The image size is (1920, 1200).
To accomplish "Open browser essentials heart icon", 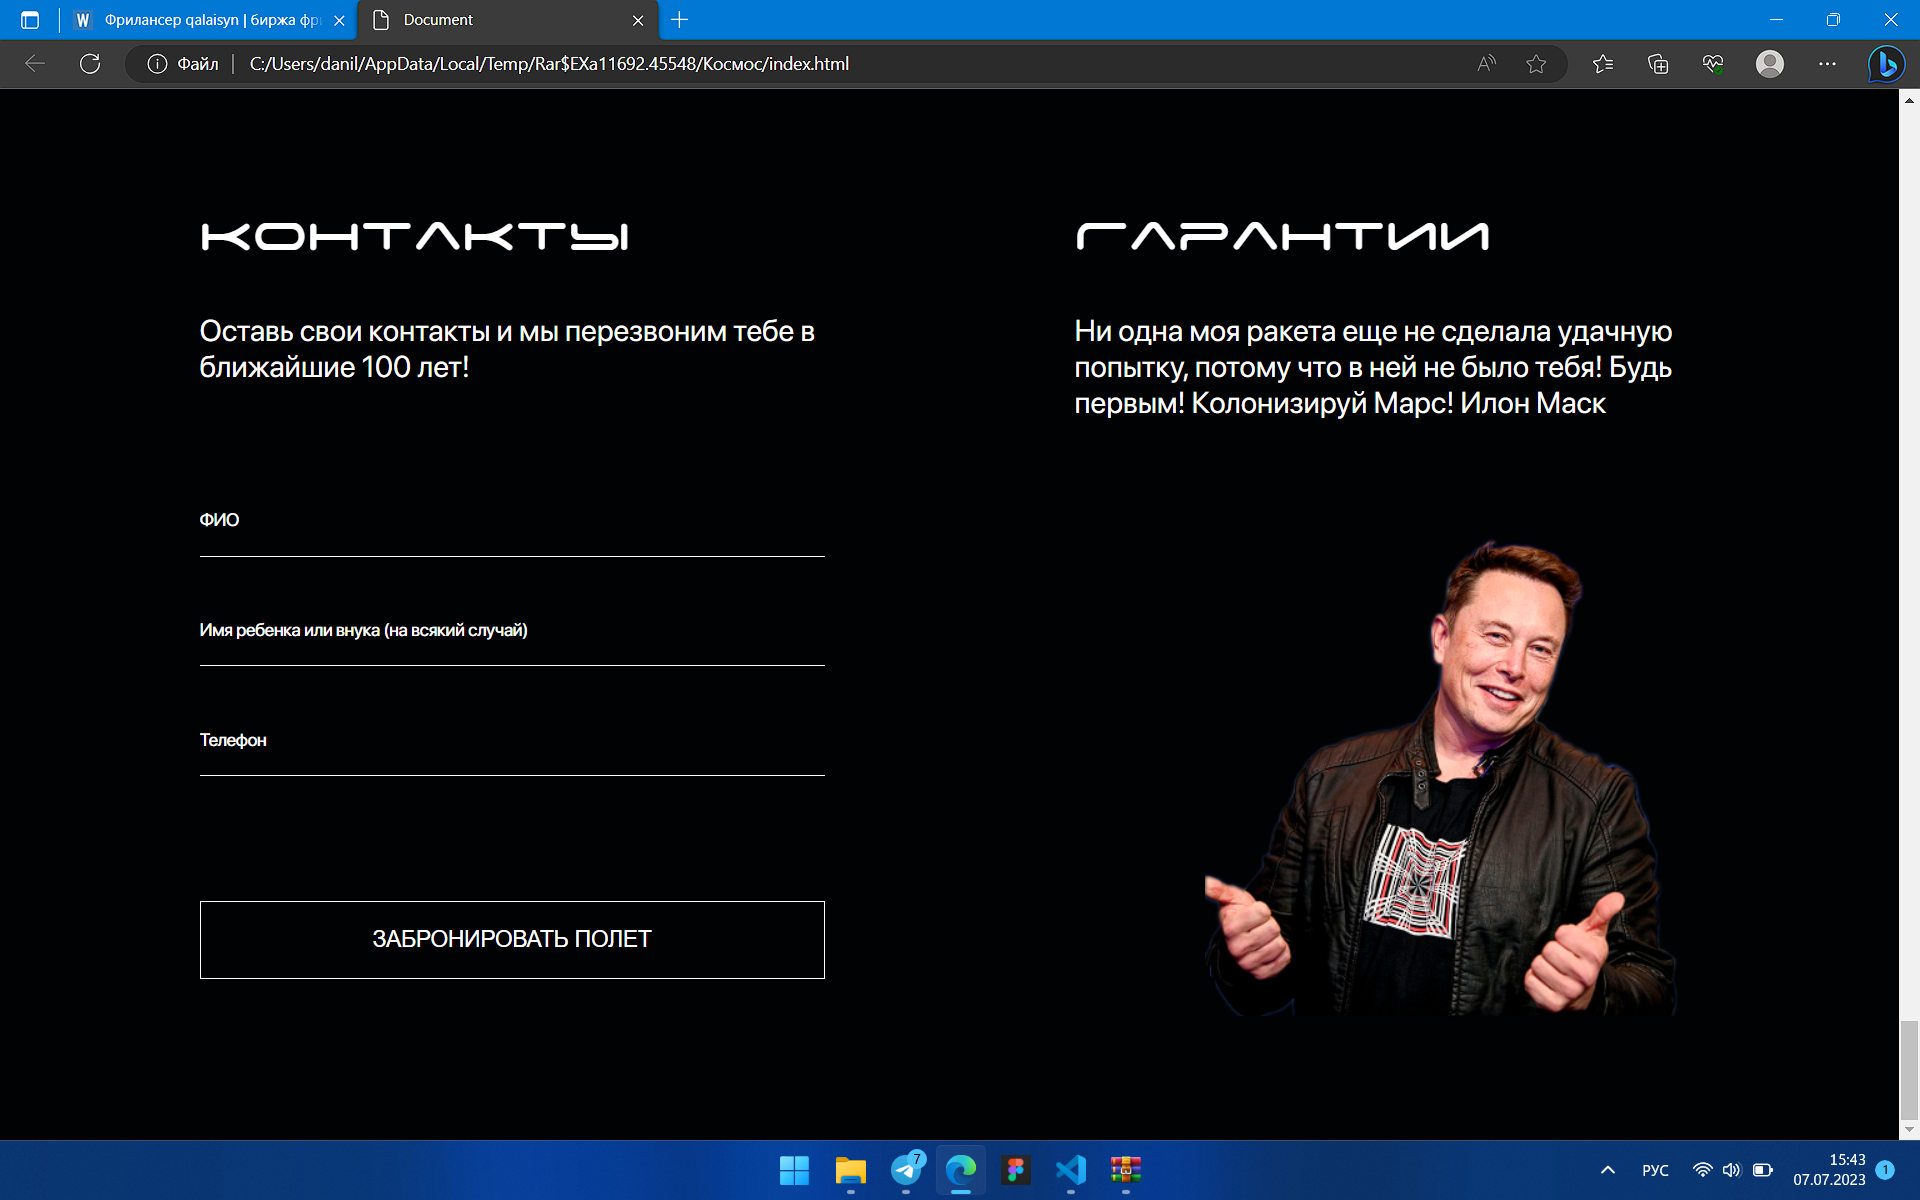I will point(1713,64).
